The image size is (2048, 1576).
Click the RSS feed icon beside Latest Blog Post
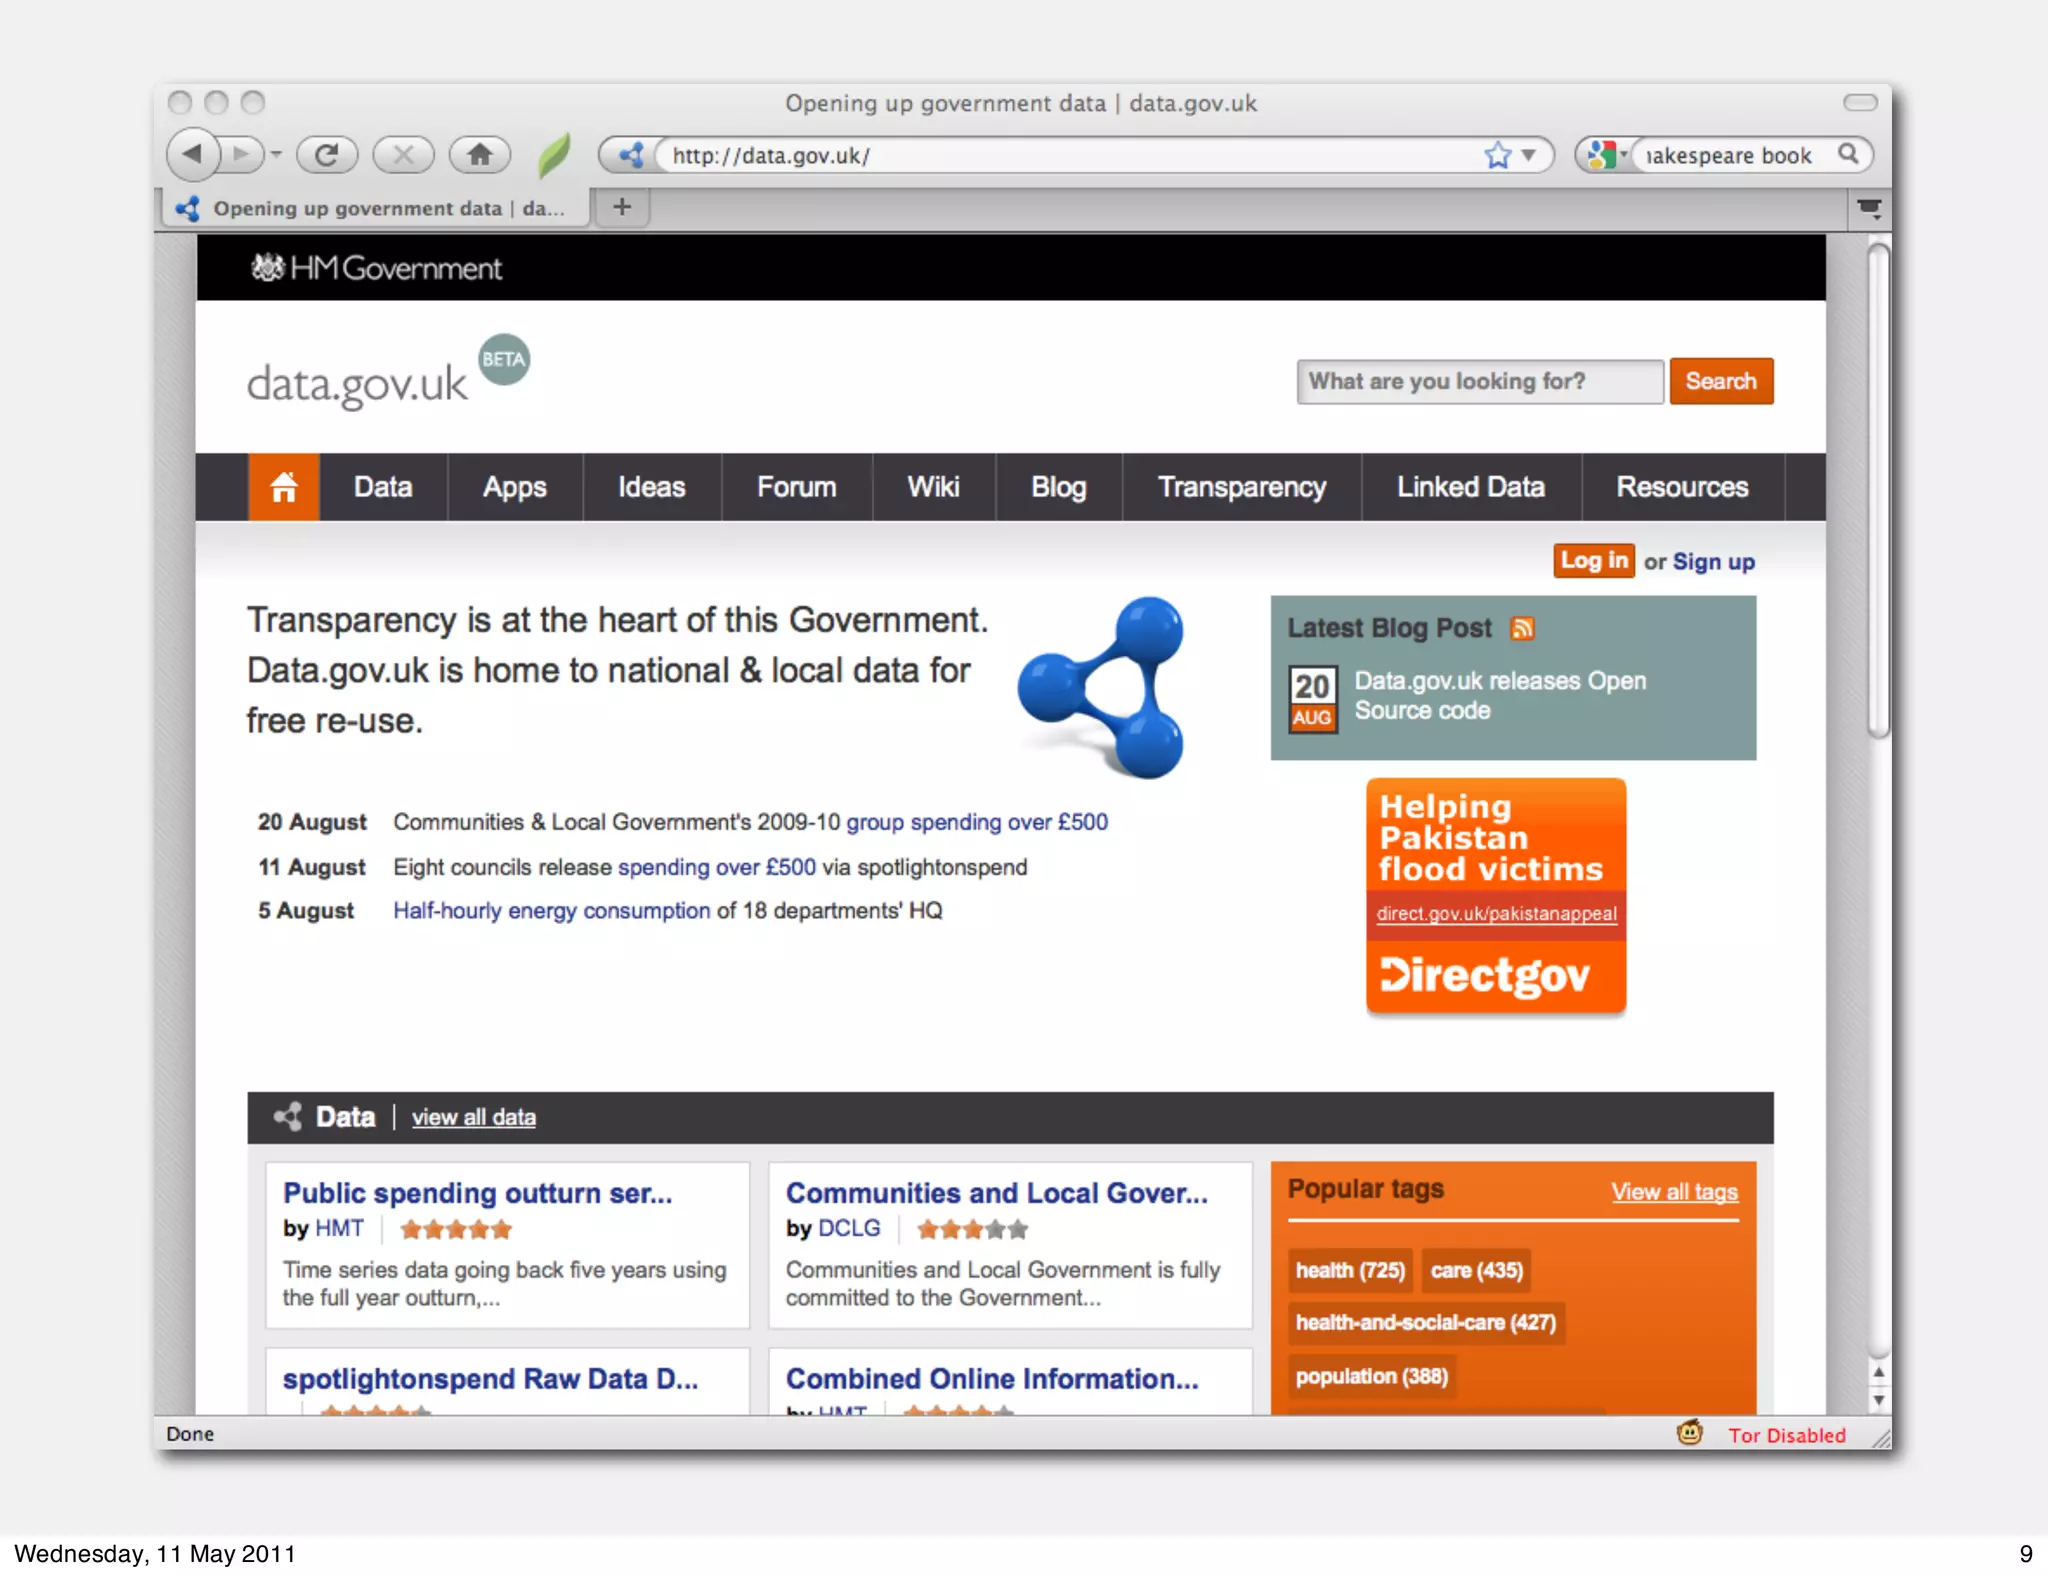(1522, 628)
